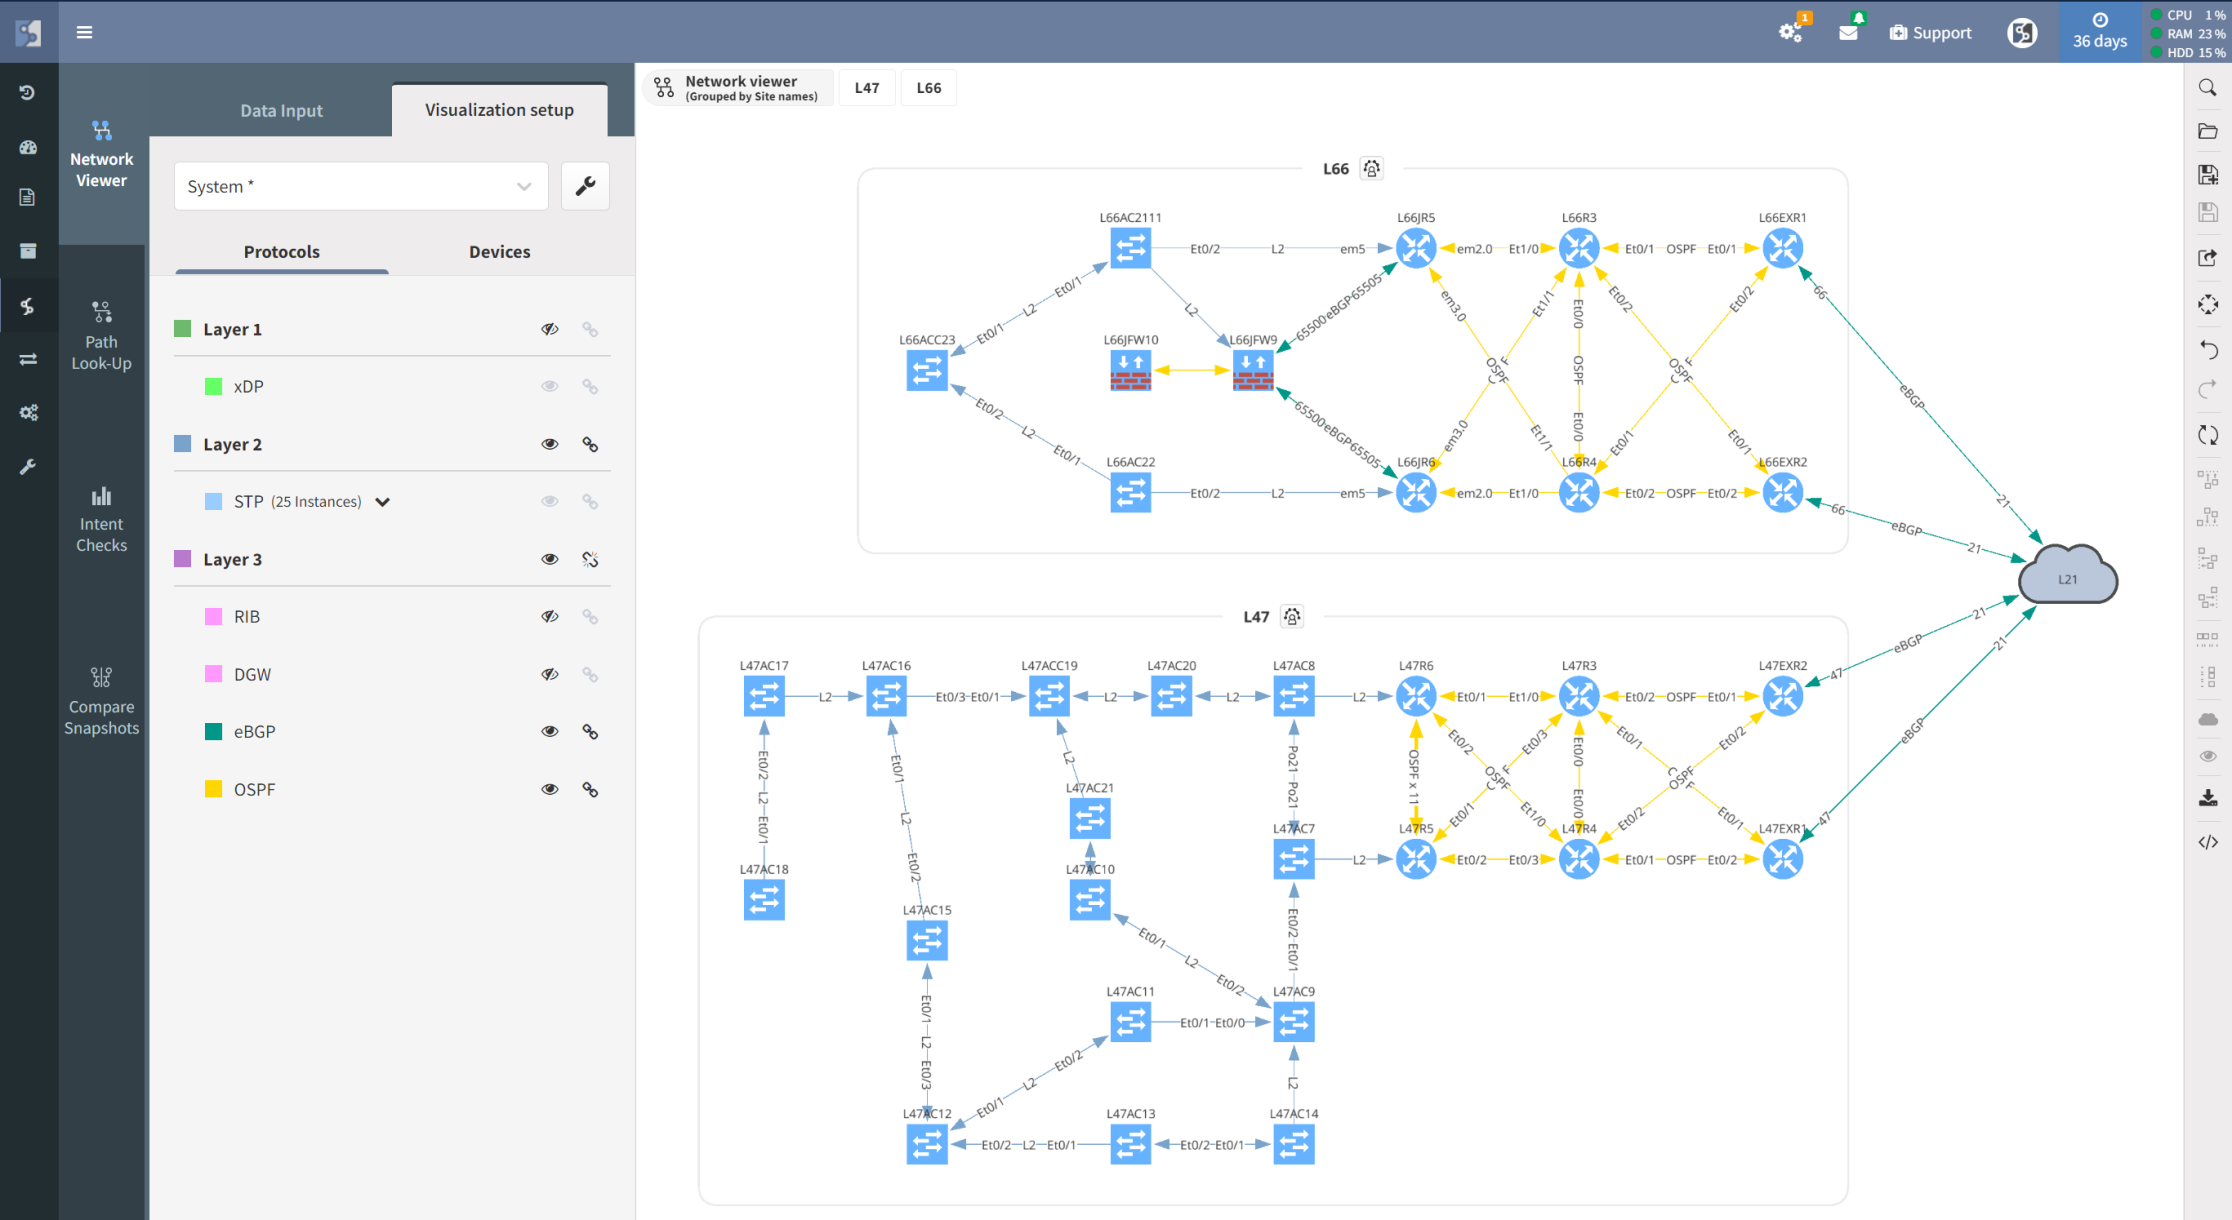
Task: Click the dashboard icon in the left sidebar
Action: (x=28, y=147)
